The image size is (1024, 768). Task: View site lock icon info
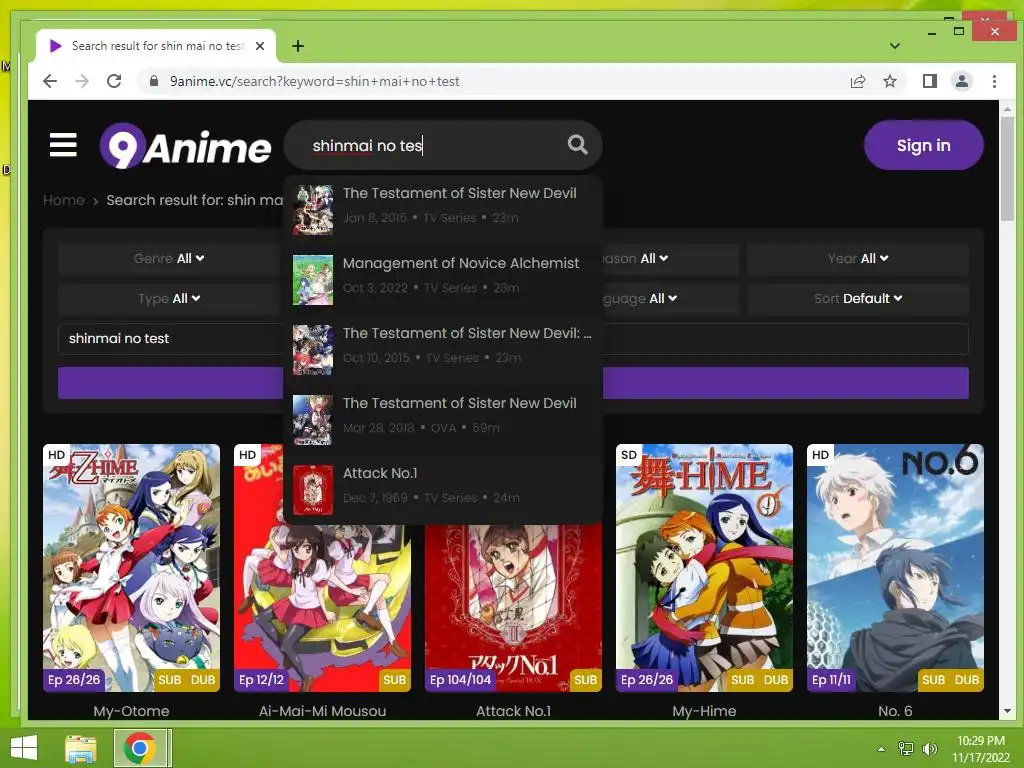(x=154, y=81)
